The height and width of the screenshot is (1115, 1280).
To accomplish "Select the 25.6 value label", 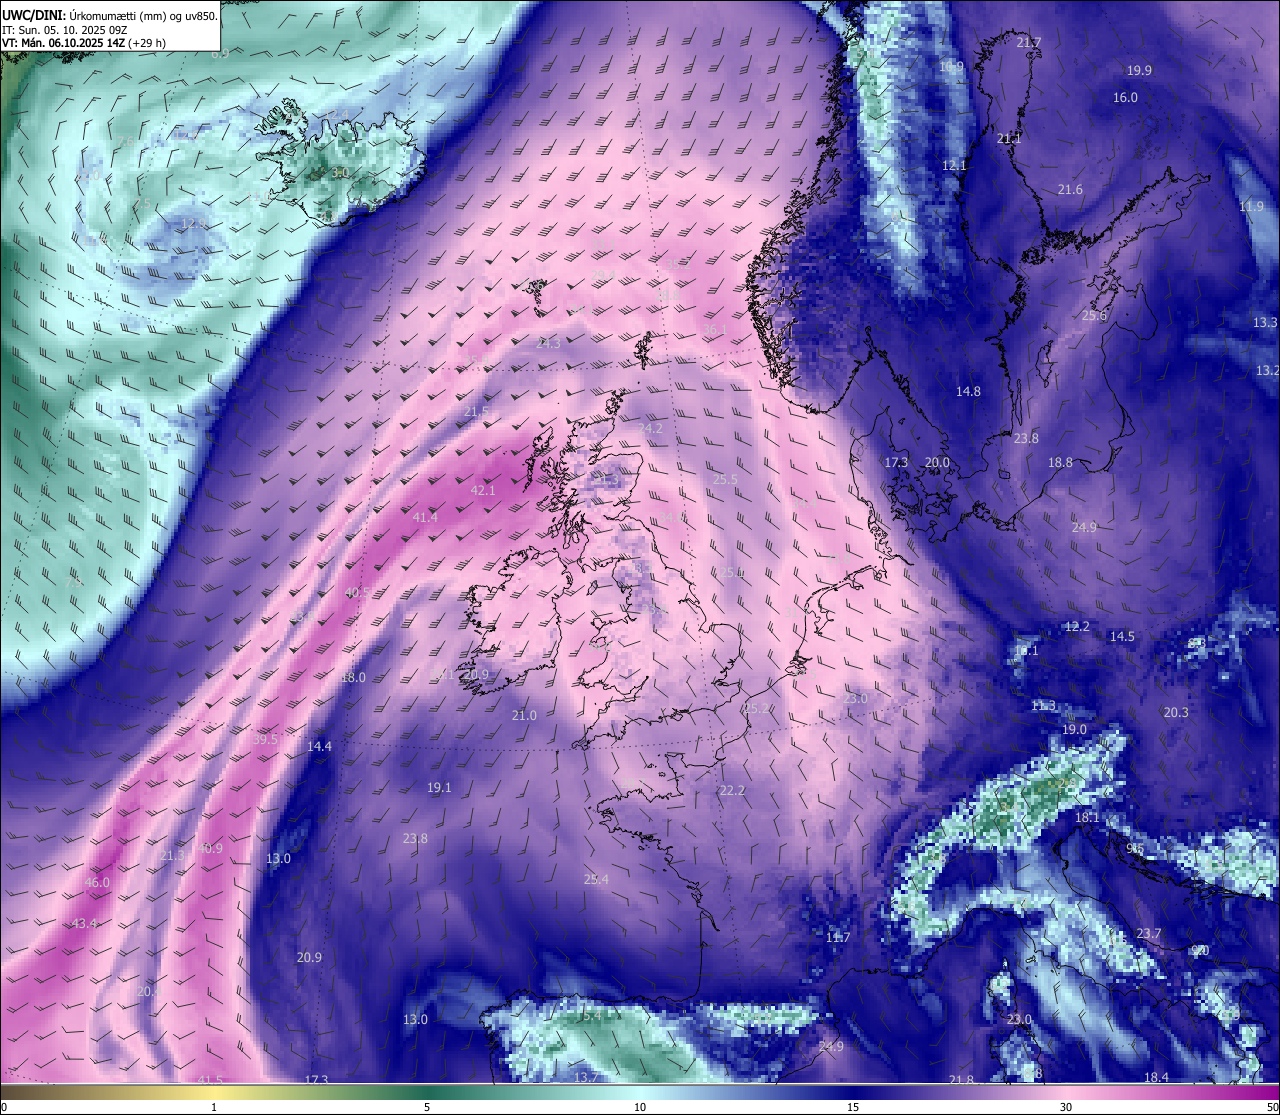I will click(1094, 315).
